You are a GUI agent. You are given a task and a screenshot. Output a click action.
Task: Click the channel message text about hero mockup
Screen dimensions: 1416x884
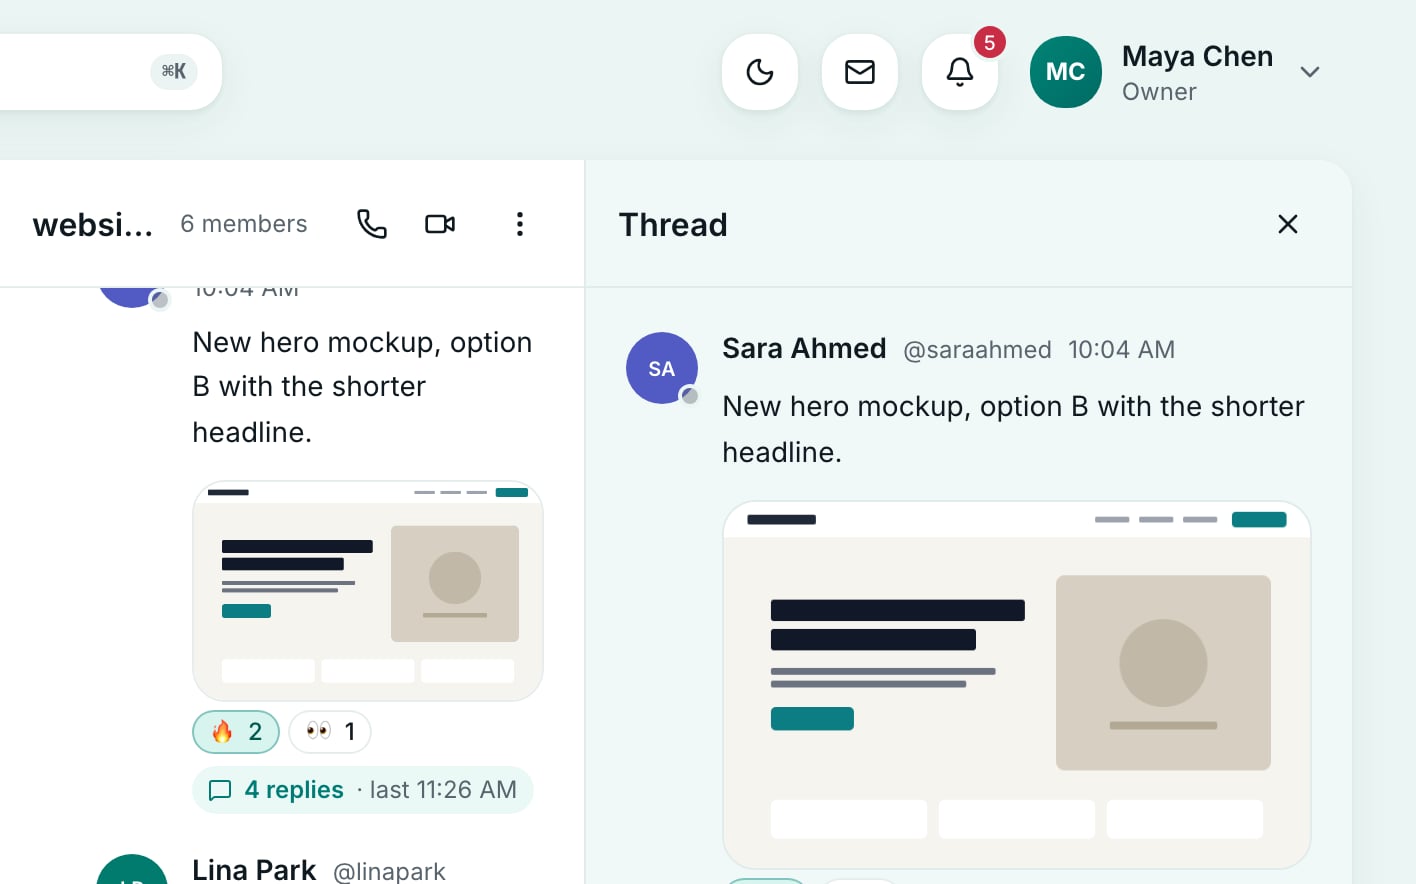[362, 387]
